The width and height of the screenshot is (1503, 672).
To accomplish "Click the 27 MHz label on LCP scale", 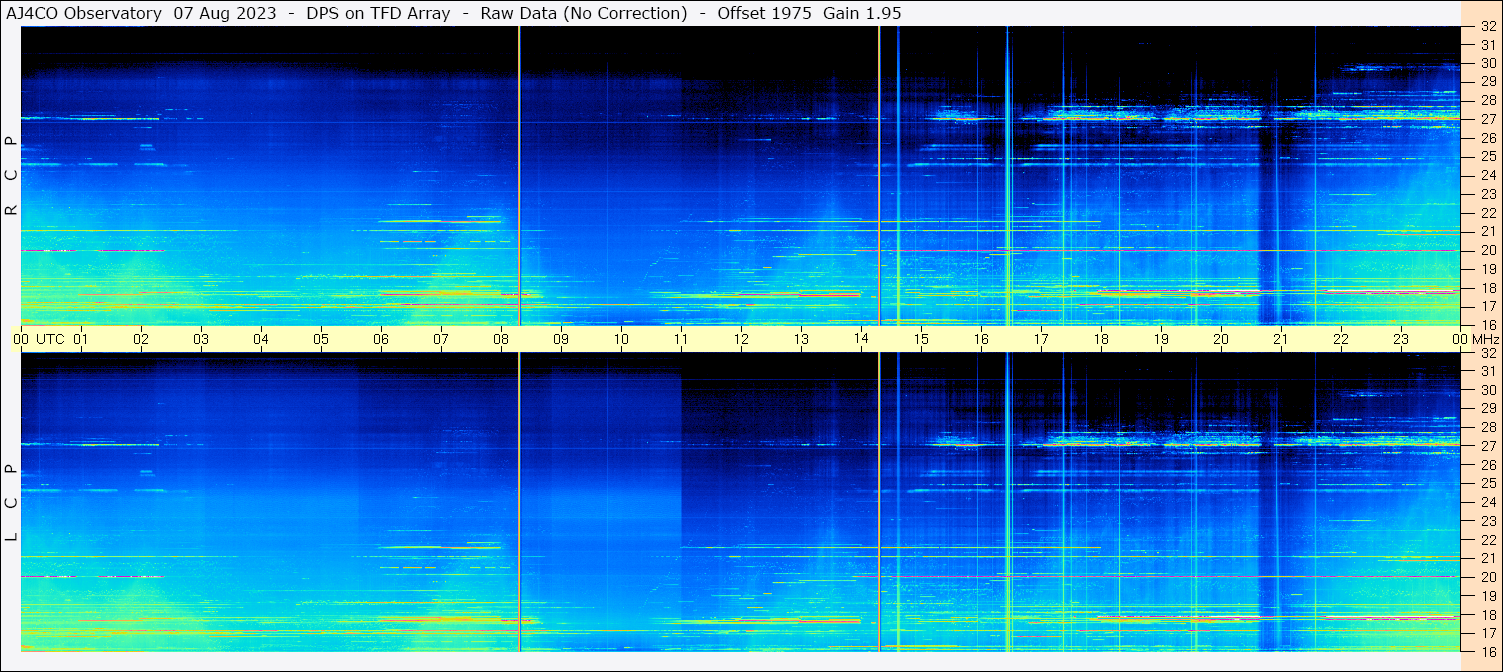I will point(1488,446).
